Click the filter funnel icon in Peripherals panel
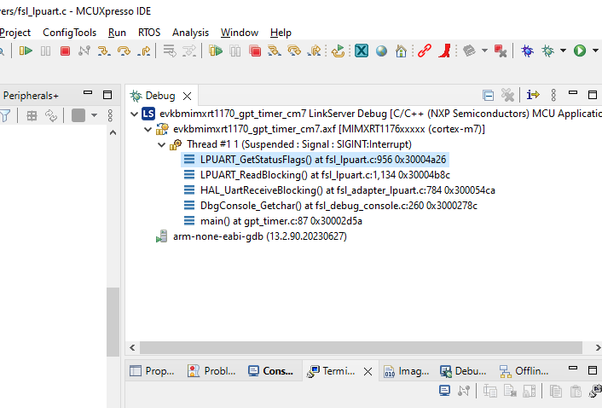 5,115
